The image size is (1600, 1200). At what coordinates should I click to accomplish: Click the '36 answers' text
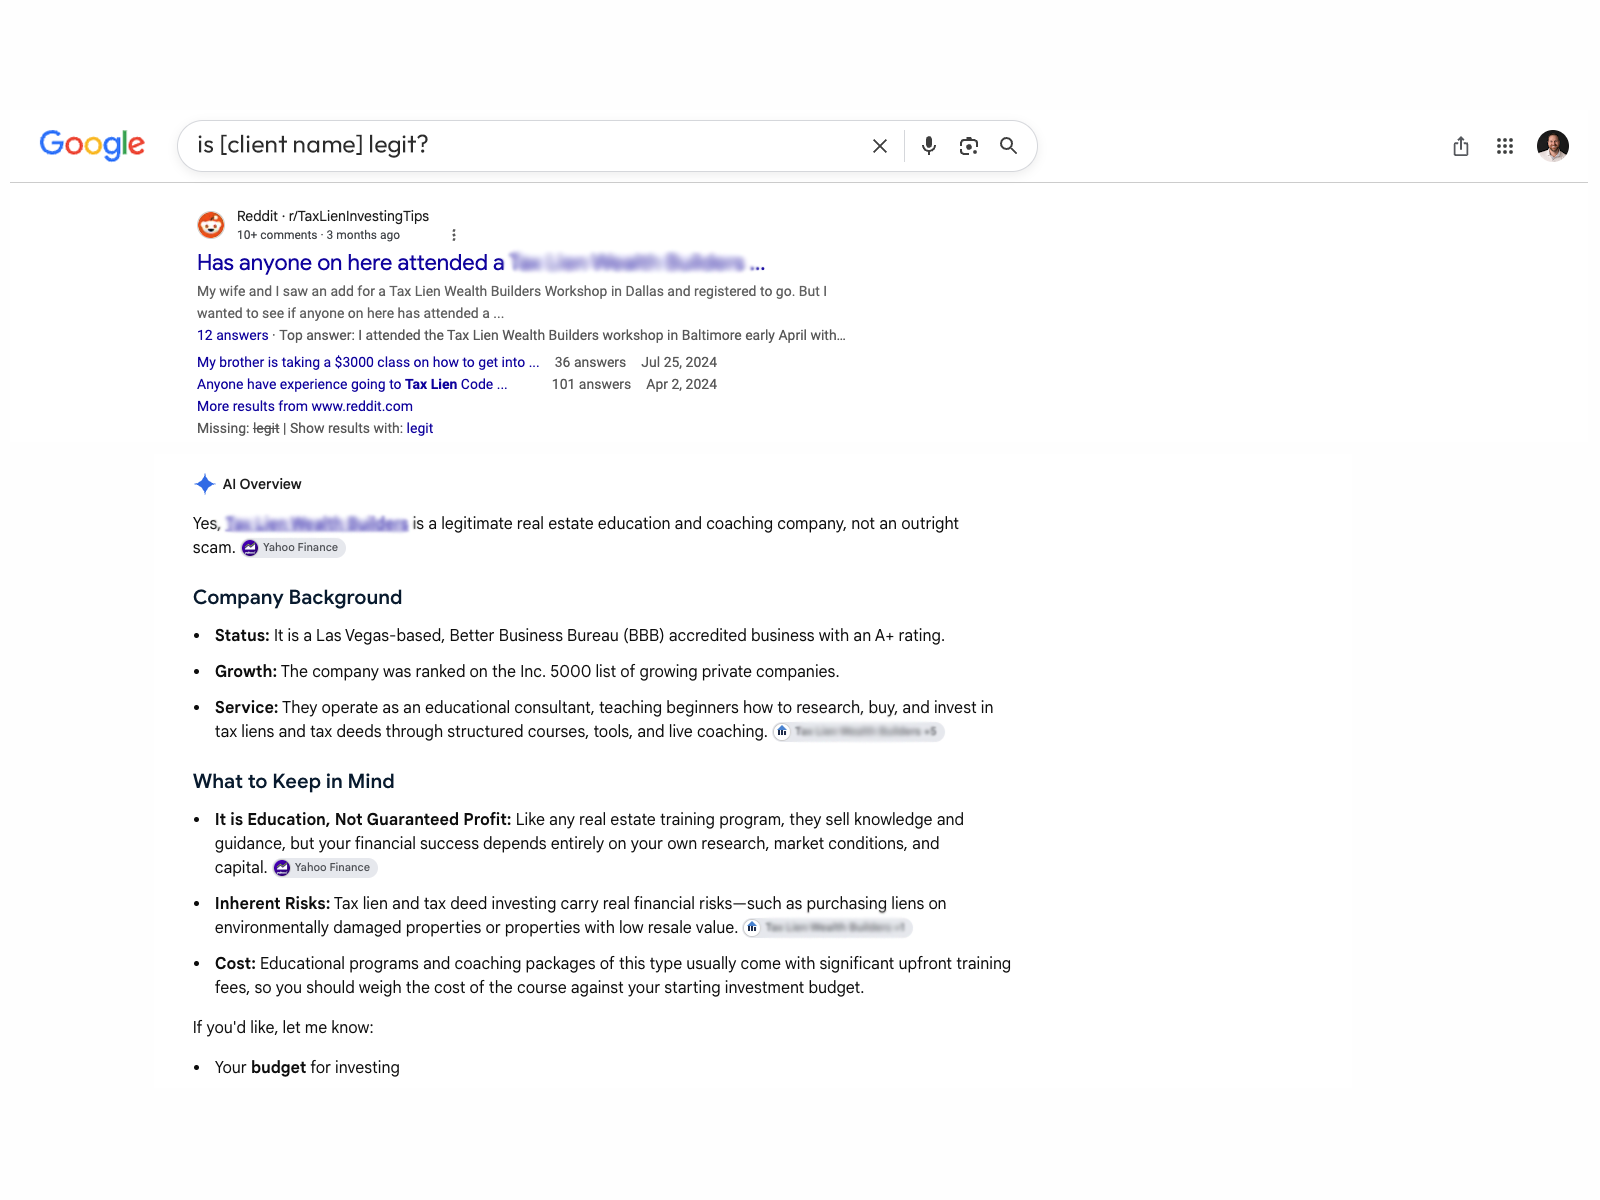click(590, 362)
